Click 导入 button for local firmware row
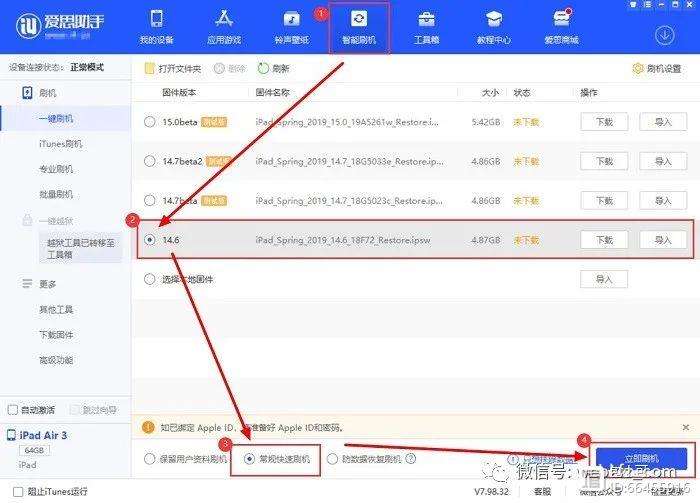Viewport: 700px width, 503px height. 604,279
